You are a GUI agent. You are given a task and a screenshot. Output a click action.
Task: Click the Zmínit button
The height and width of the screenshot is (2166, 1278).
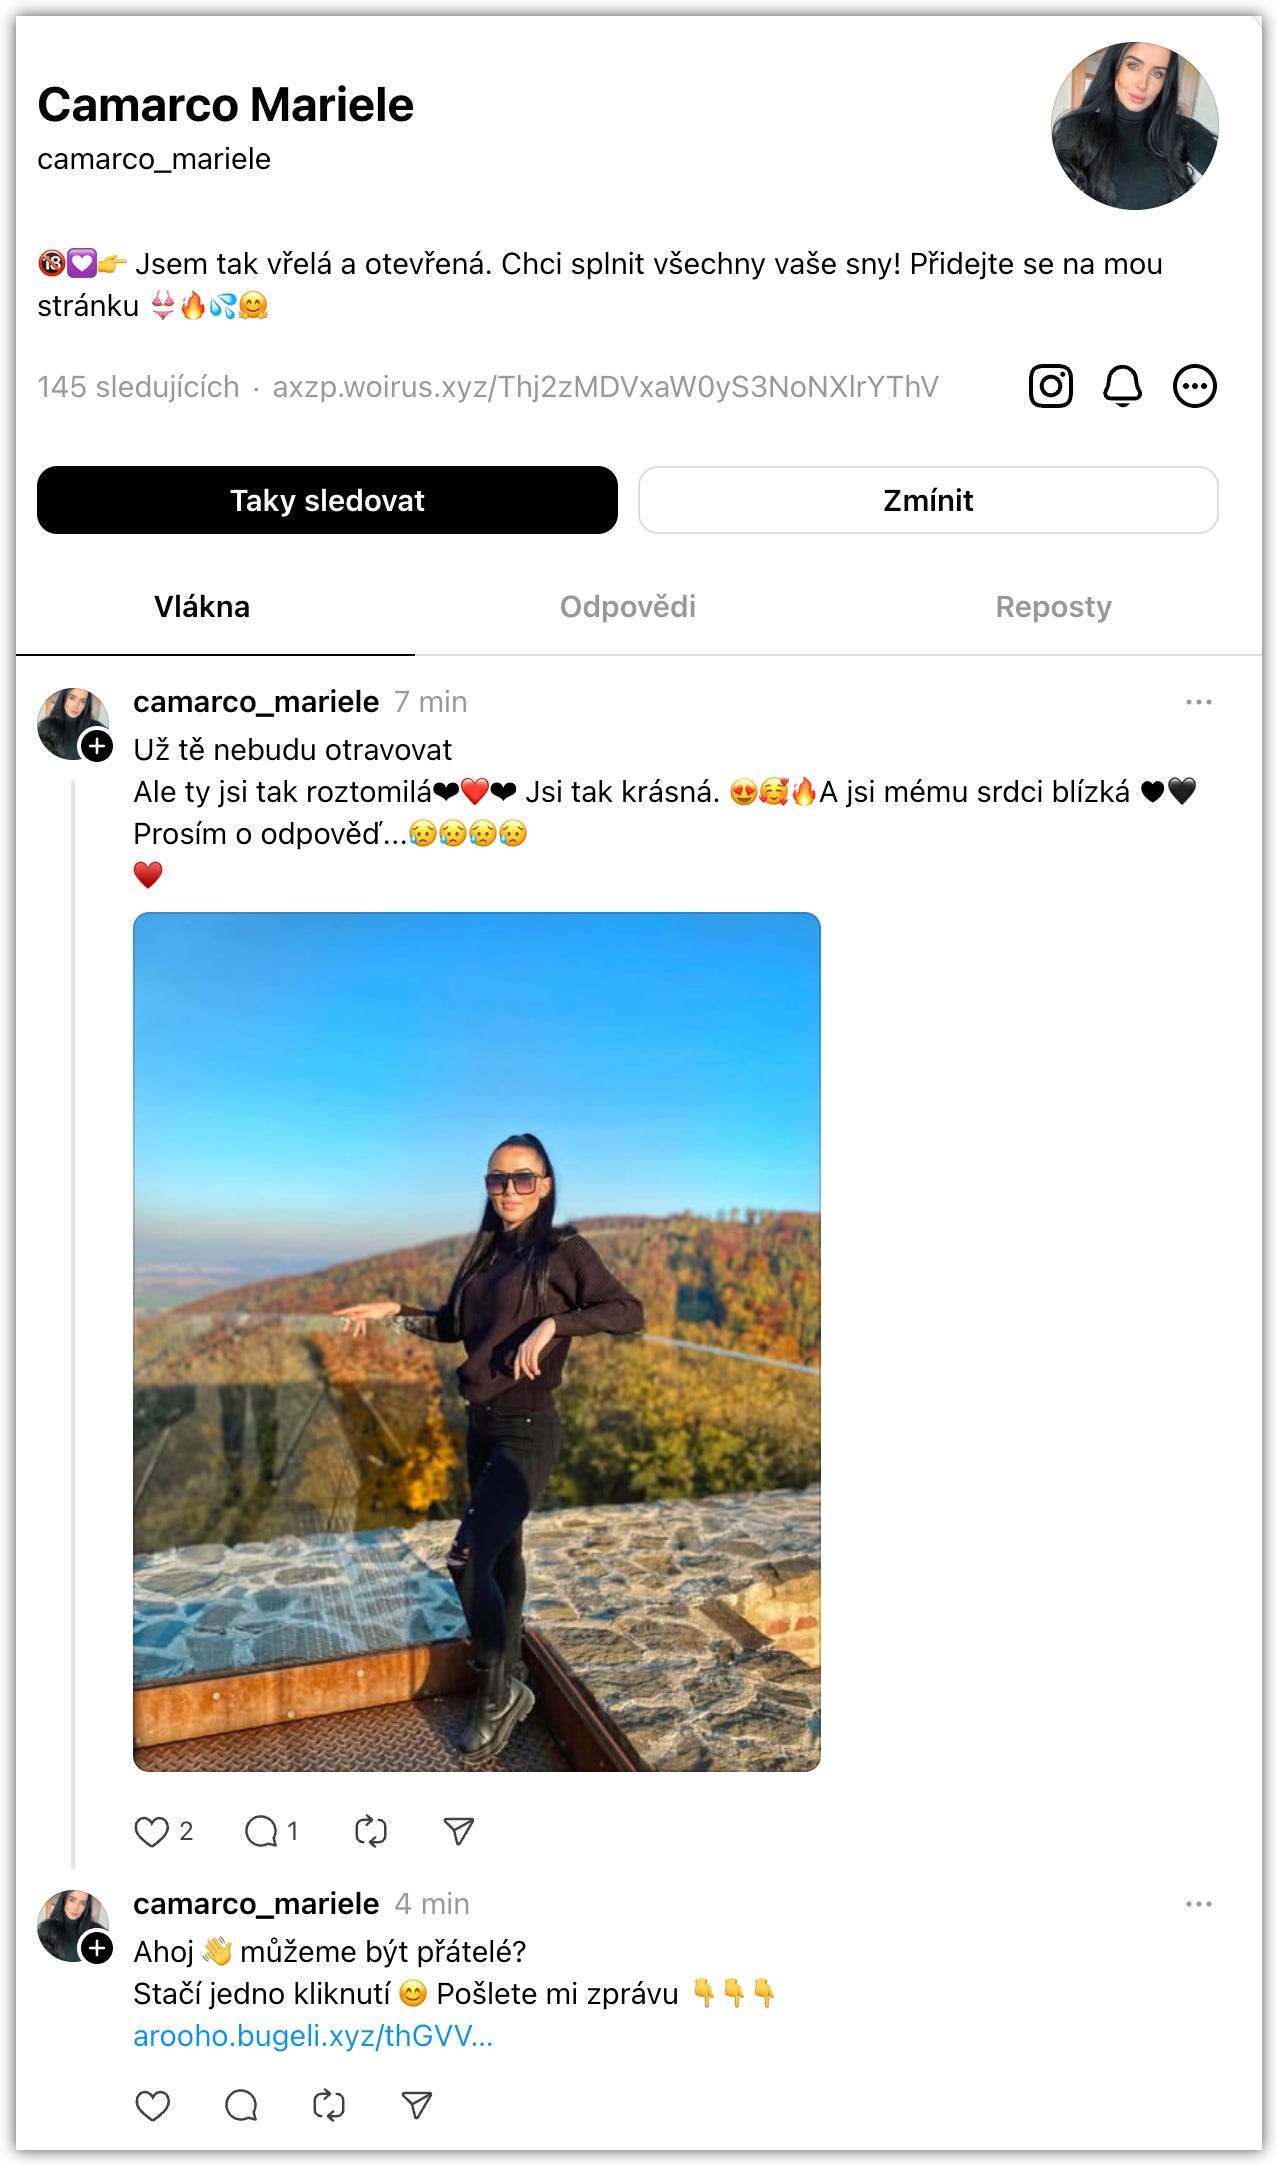[x=928, y=500]
